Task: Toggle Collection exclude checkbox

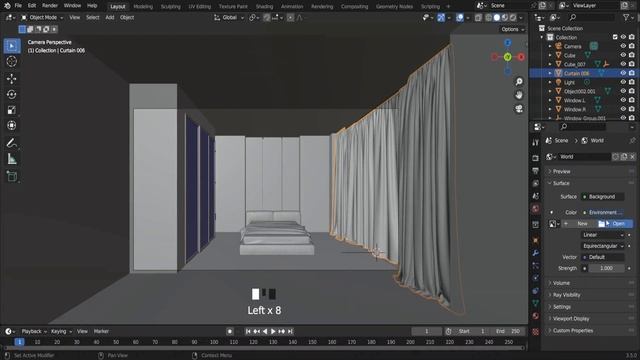Action: click(x=615, y=37)
